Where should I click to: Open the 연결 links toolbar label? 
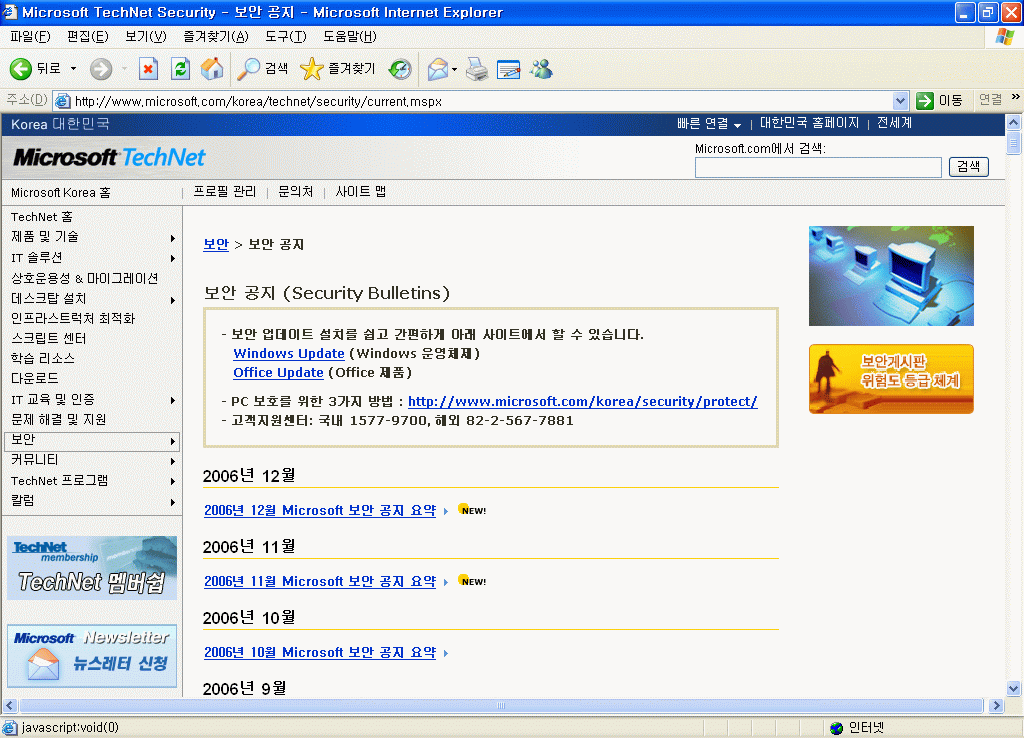pyautogui.click(x=990, y=100)
